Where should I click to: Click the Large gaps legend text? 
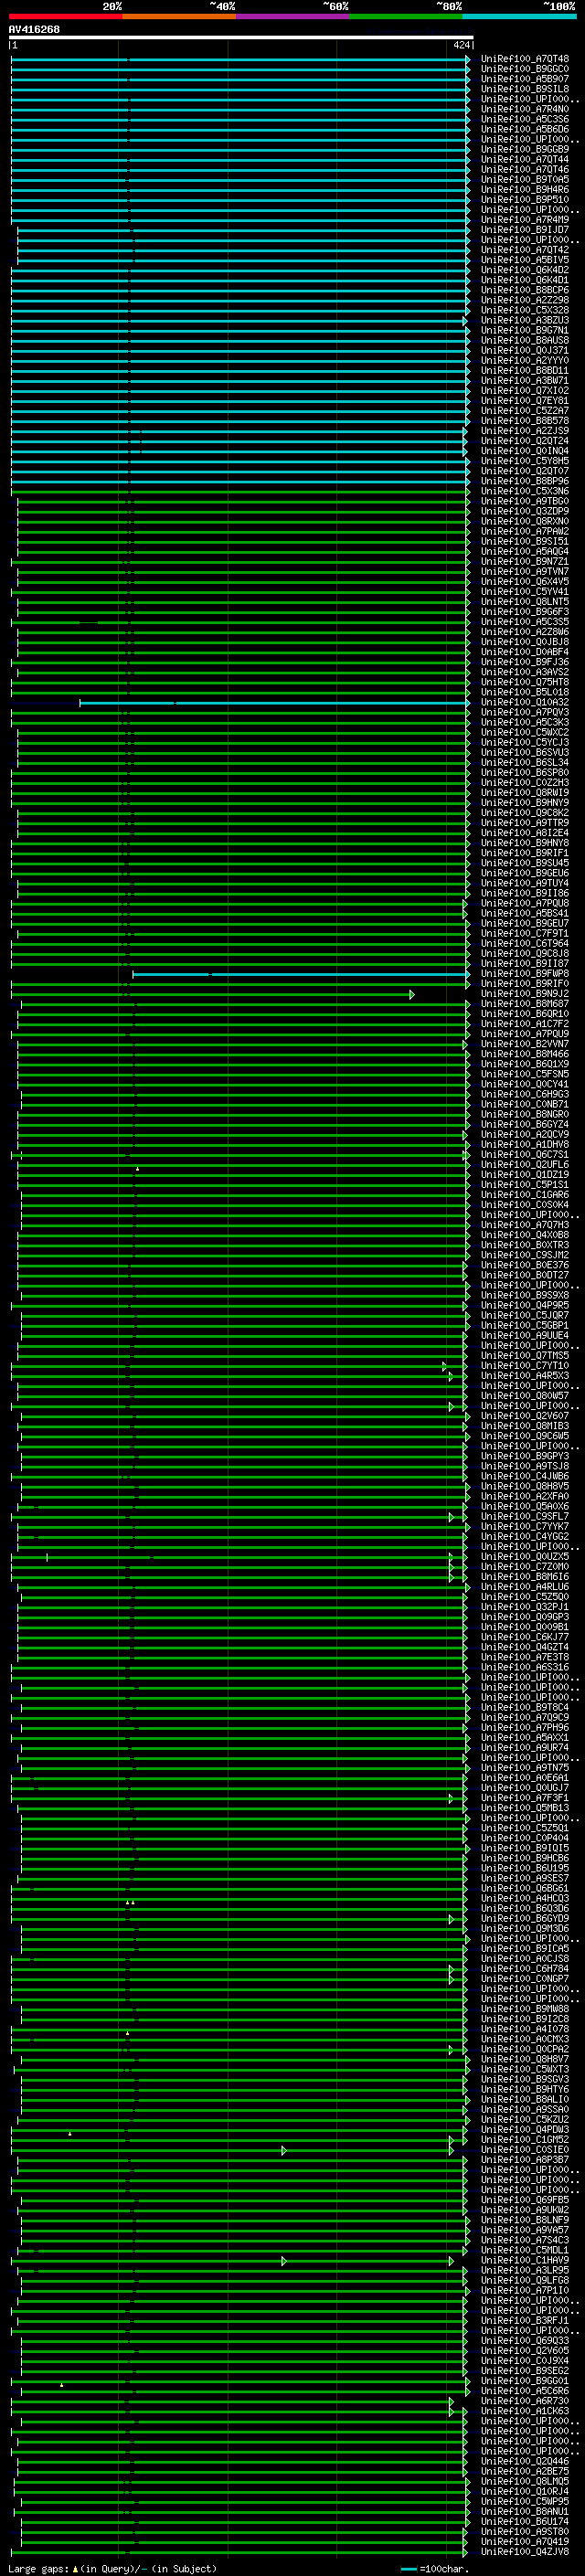[x=112, y=2569]
